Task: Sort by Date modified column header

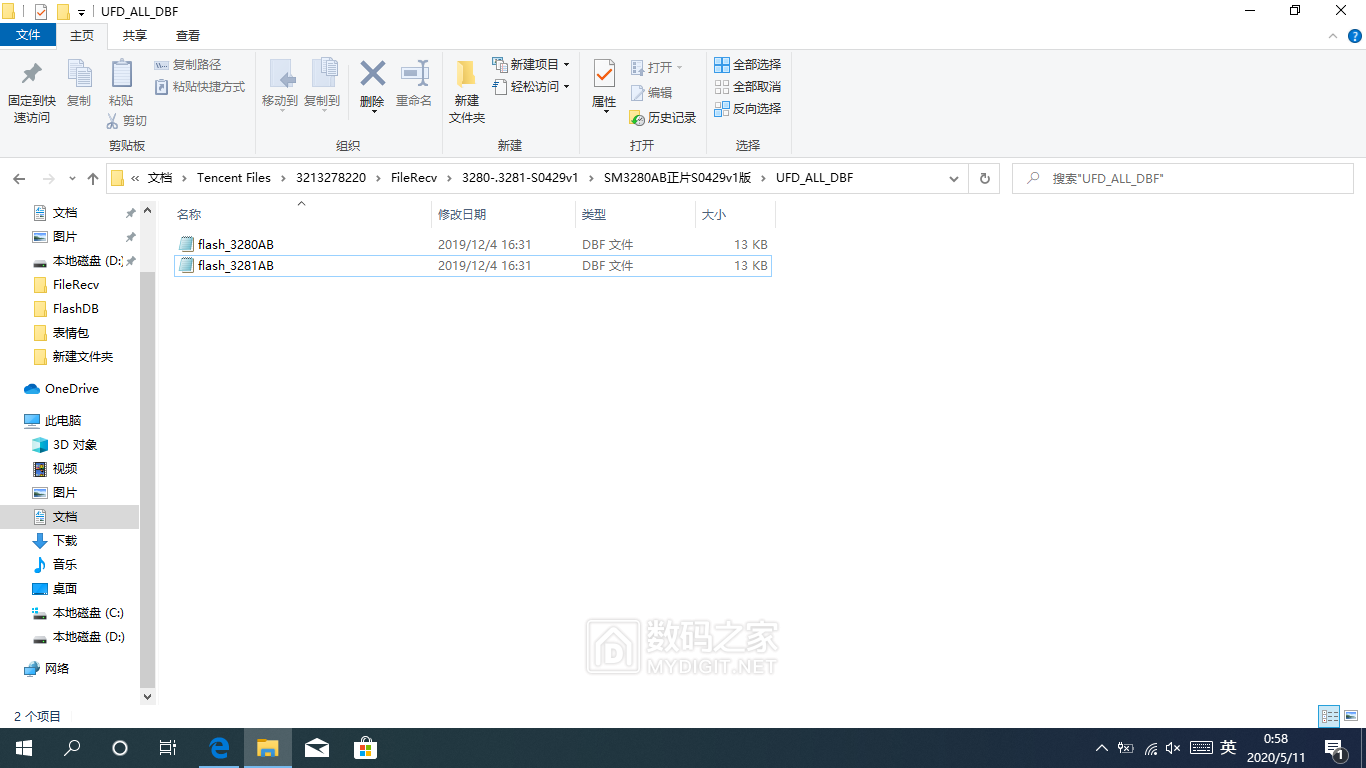Action: pos(504,214)
